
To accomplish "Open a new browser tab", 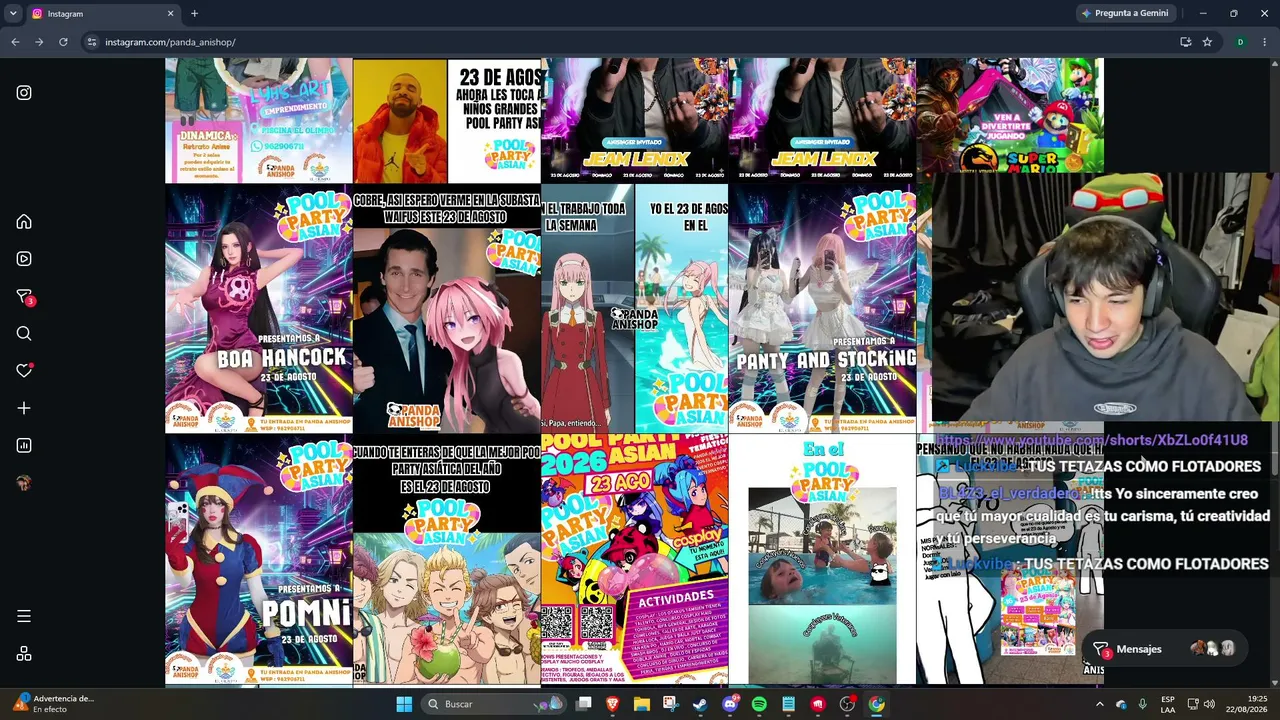I will (x=194, y=14).
